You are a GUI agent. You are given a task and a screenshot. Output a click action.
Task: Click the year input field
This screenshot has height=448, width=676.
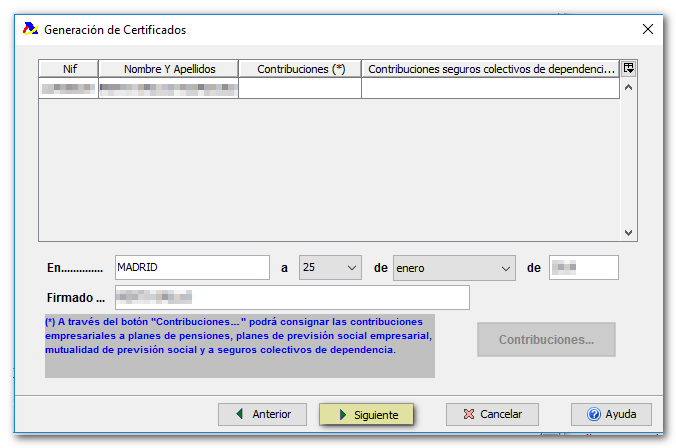[583, 268]
